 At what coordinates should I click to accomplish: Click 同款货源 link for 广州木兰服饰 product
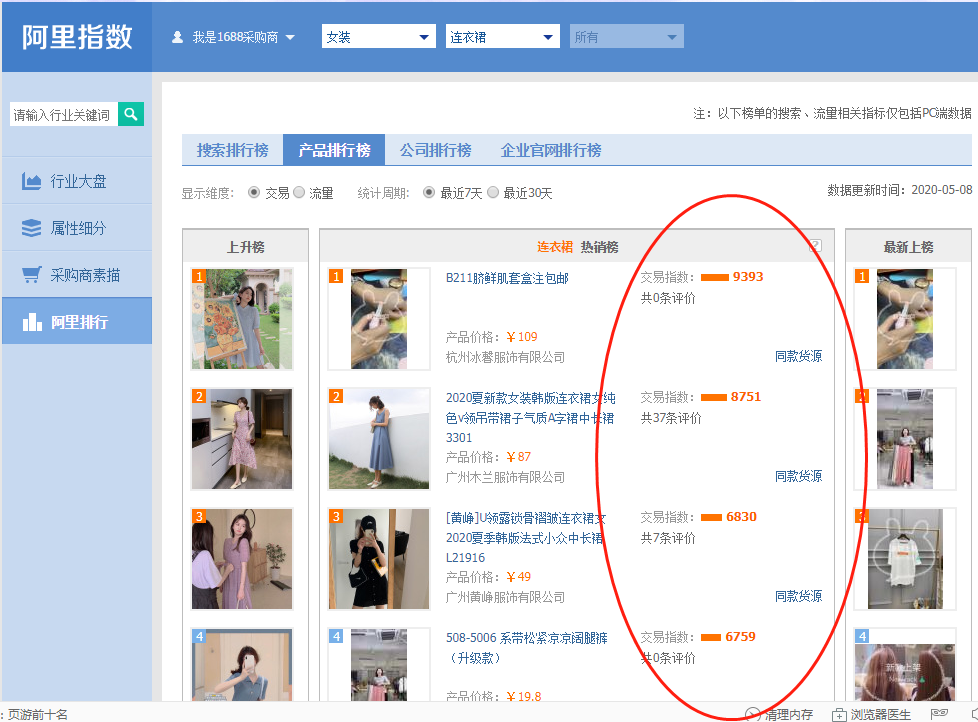coord(798,476)
